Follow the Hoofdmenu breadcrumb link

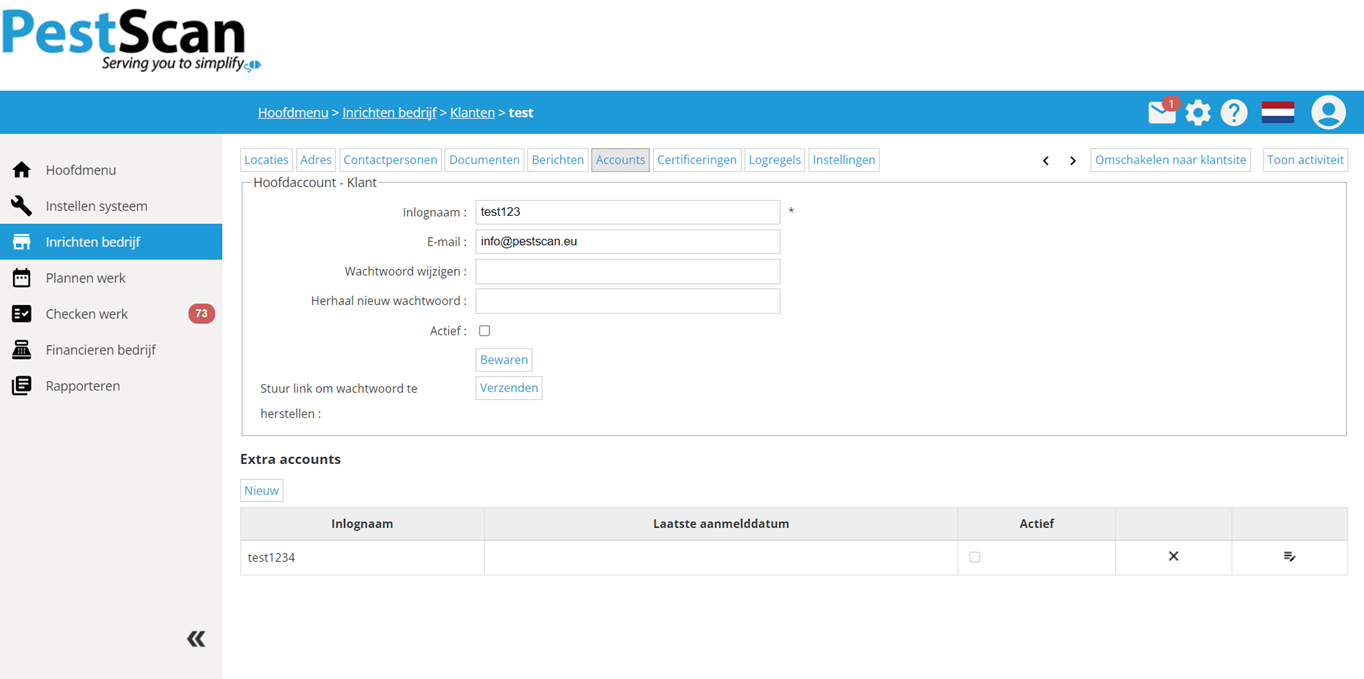(293, 113)
